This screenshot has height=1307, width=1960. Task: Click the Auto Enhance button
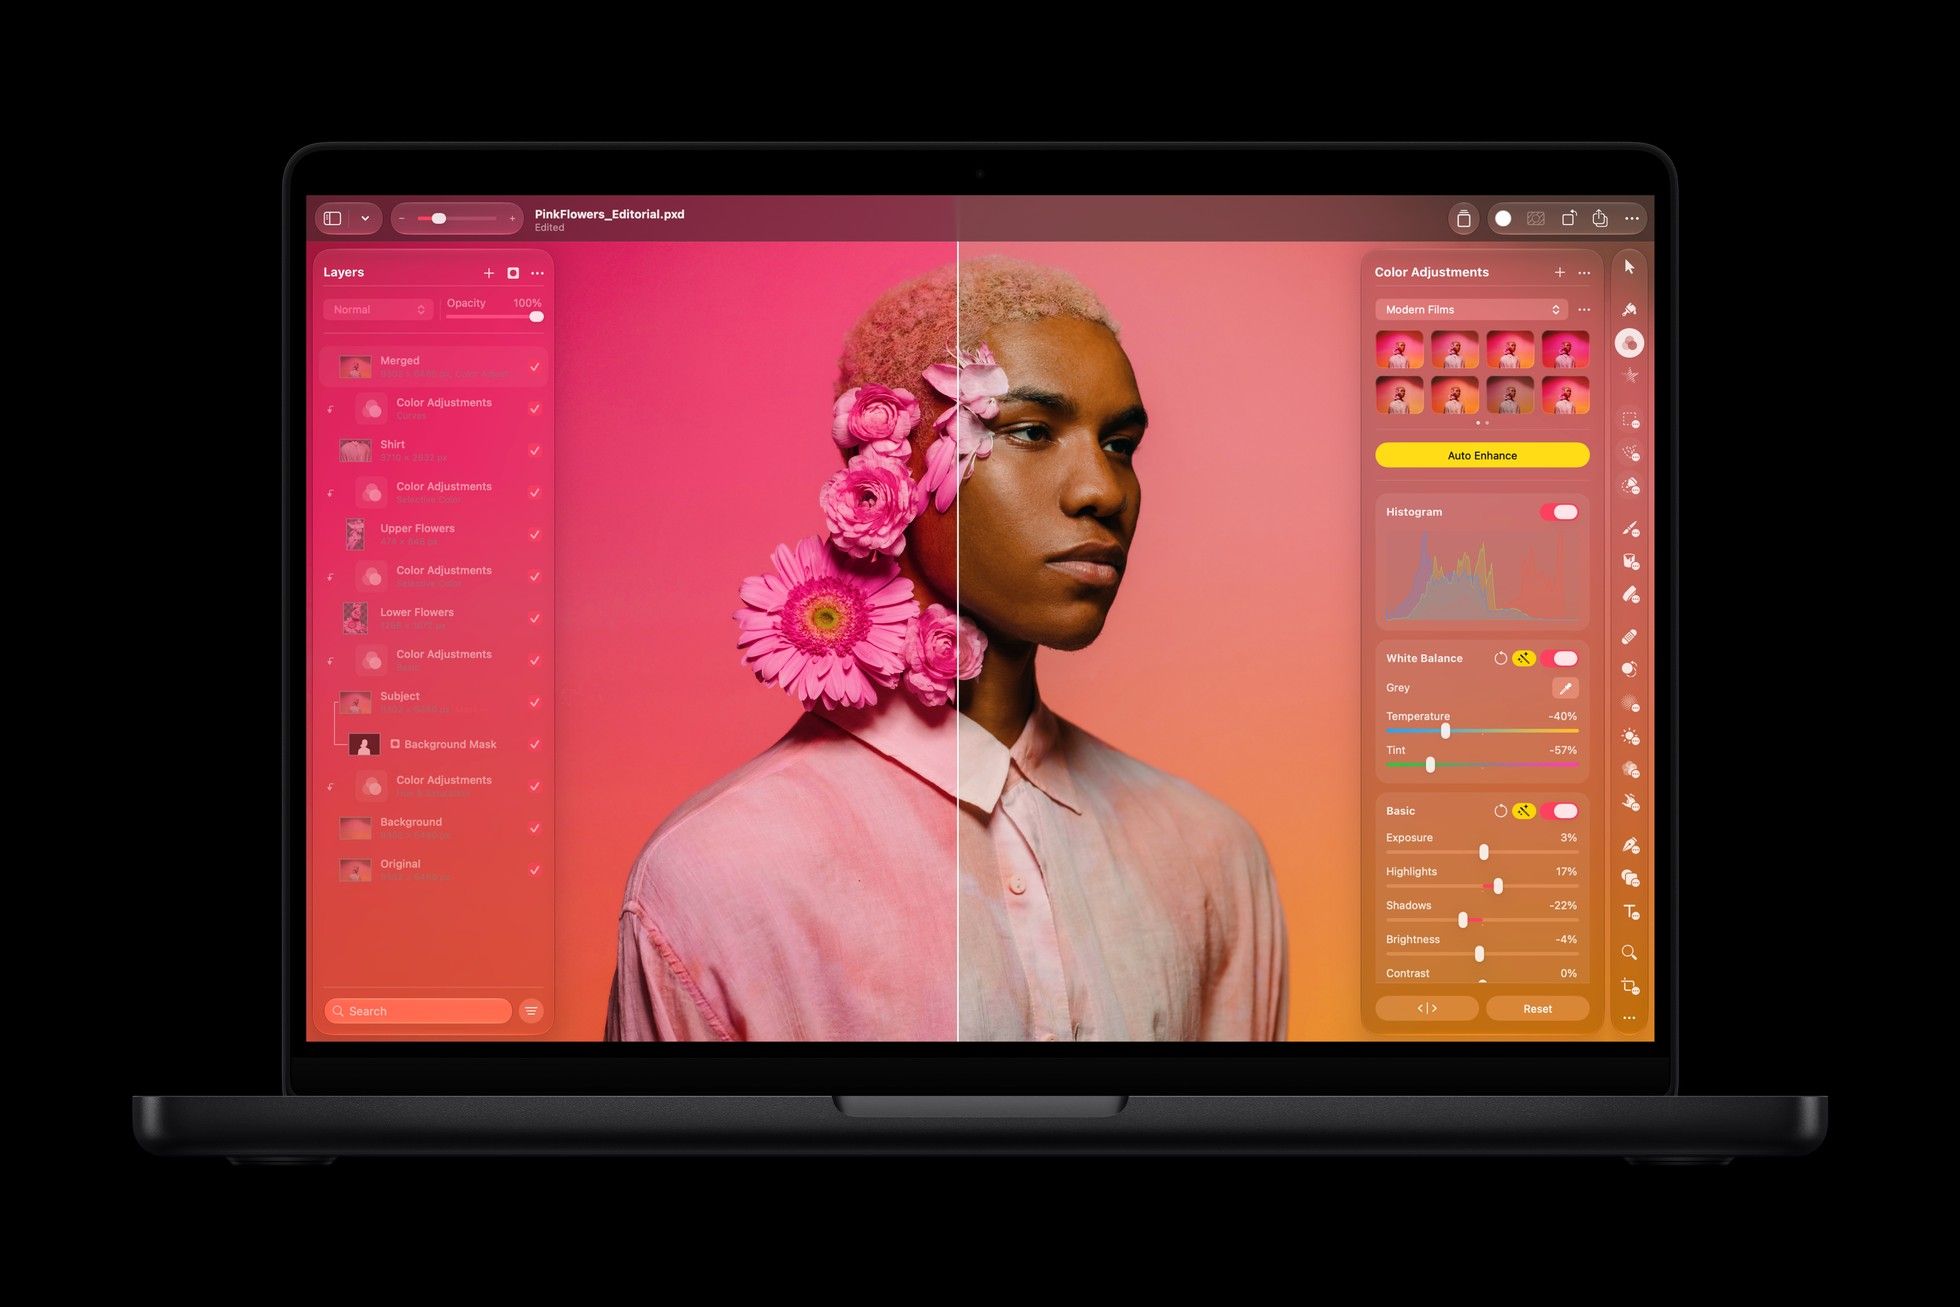point(1482,455)
